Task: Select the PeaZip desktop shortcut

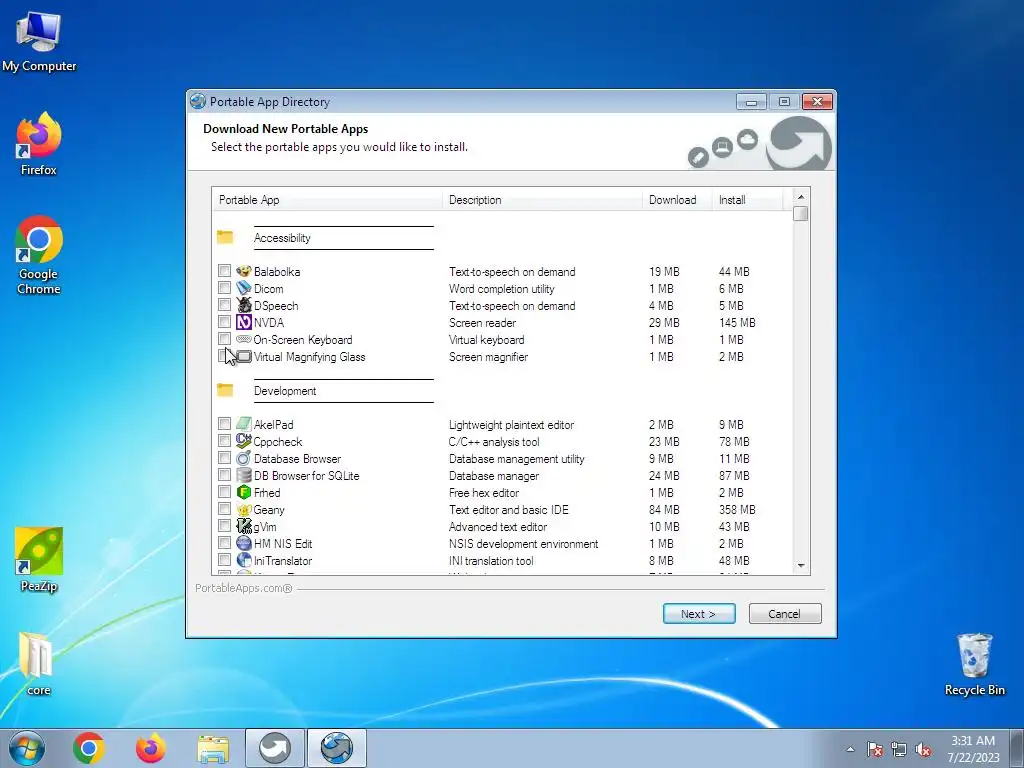Action: pos(39,559)
